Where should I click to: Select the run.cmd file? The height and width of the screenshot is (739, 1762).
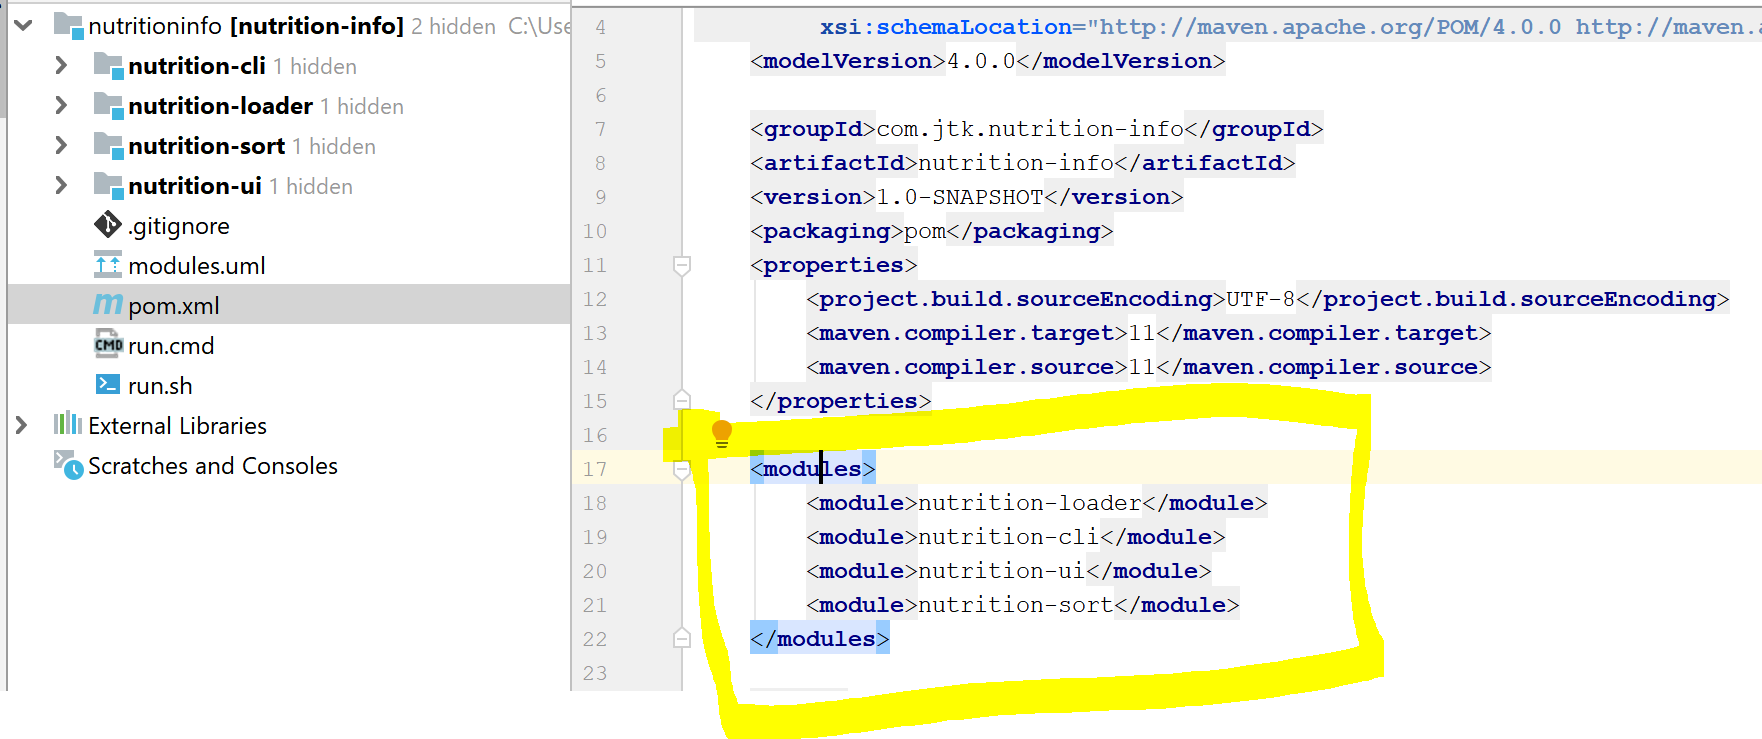point(171,346)
